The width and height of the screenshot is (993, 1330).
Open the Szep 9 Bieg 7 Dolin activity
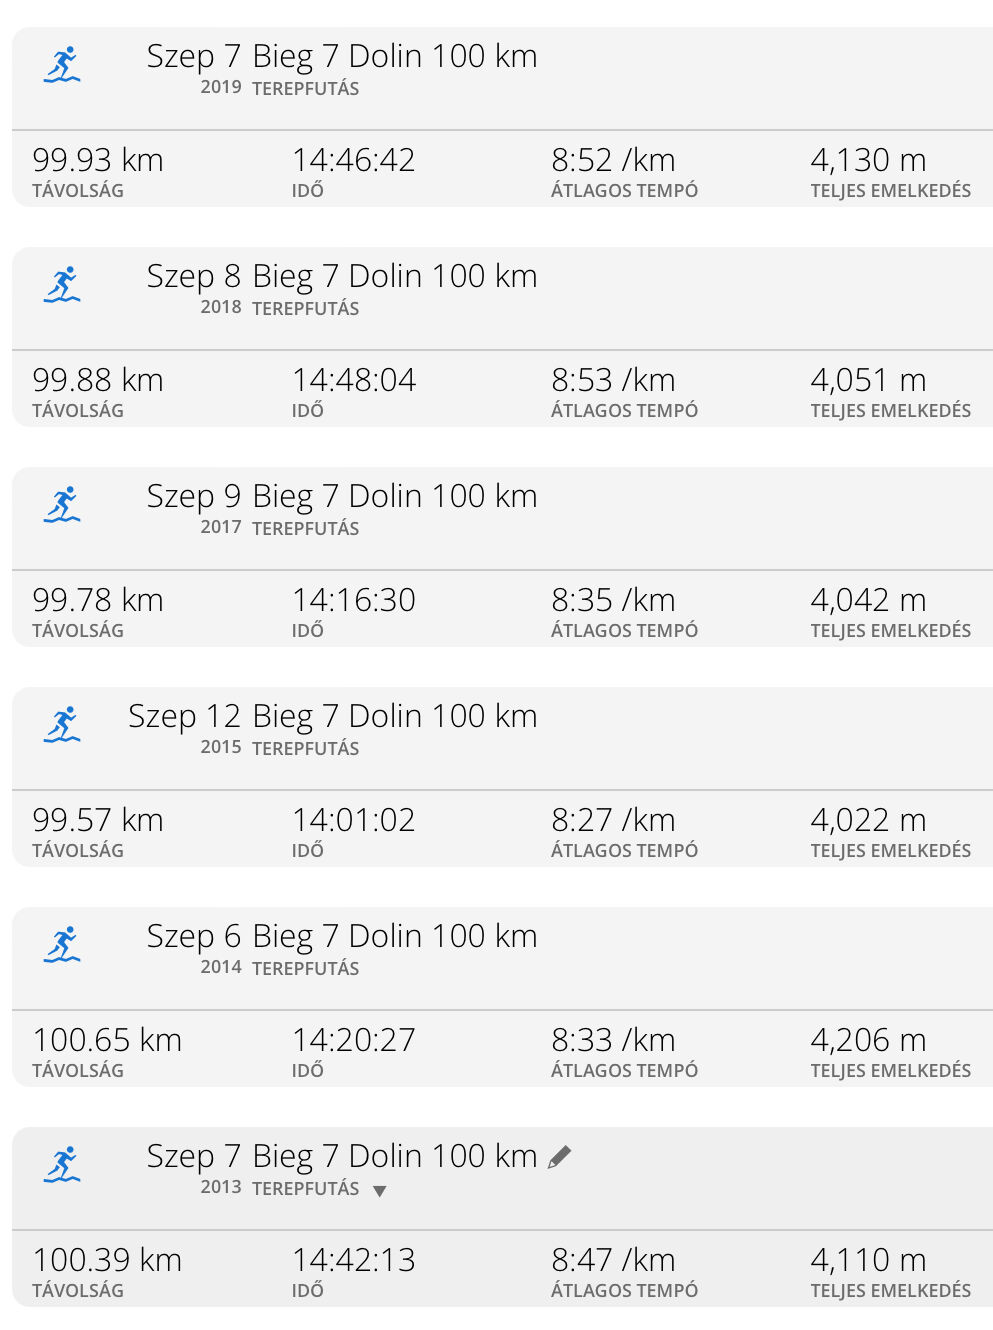[x=341, y=497]
